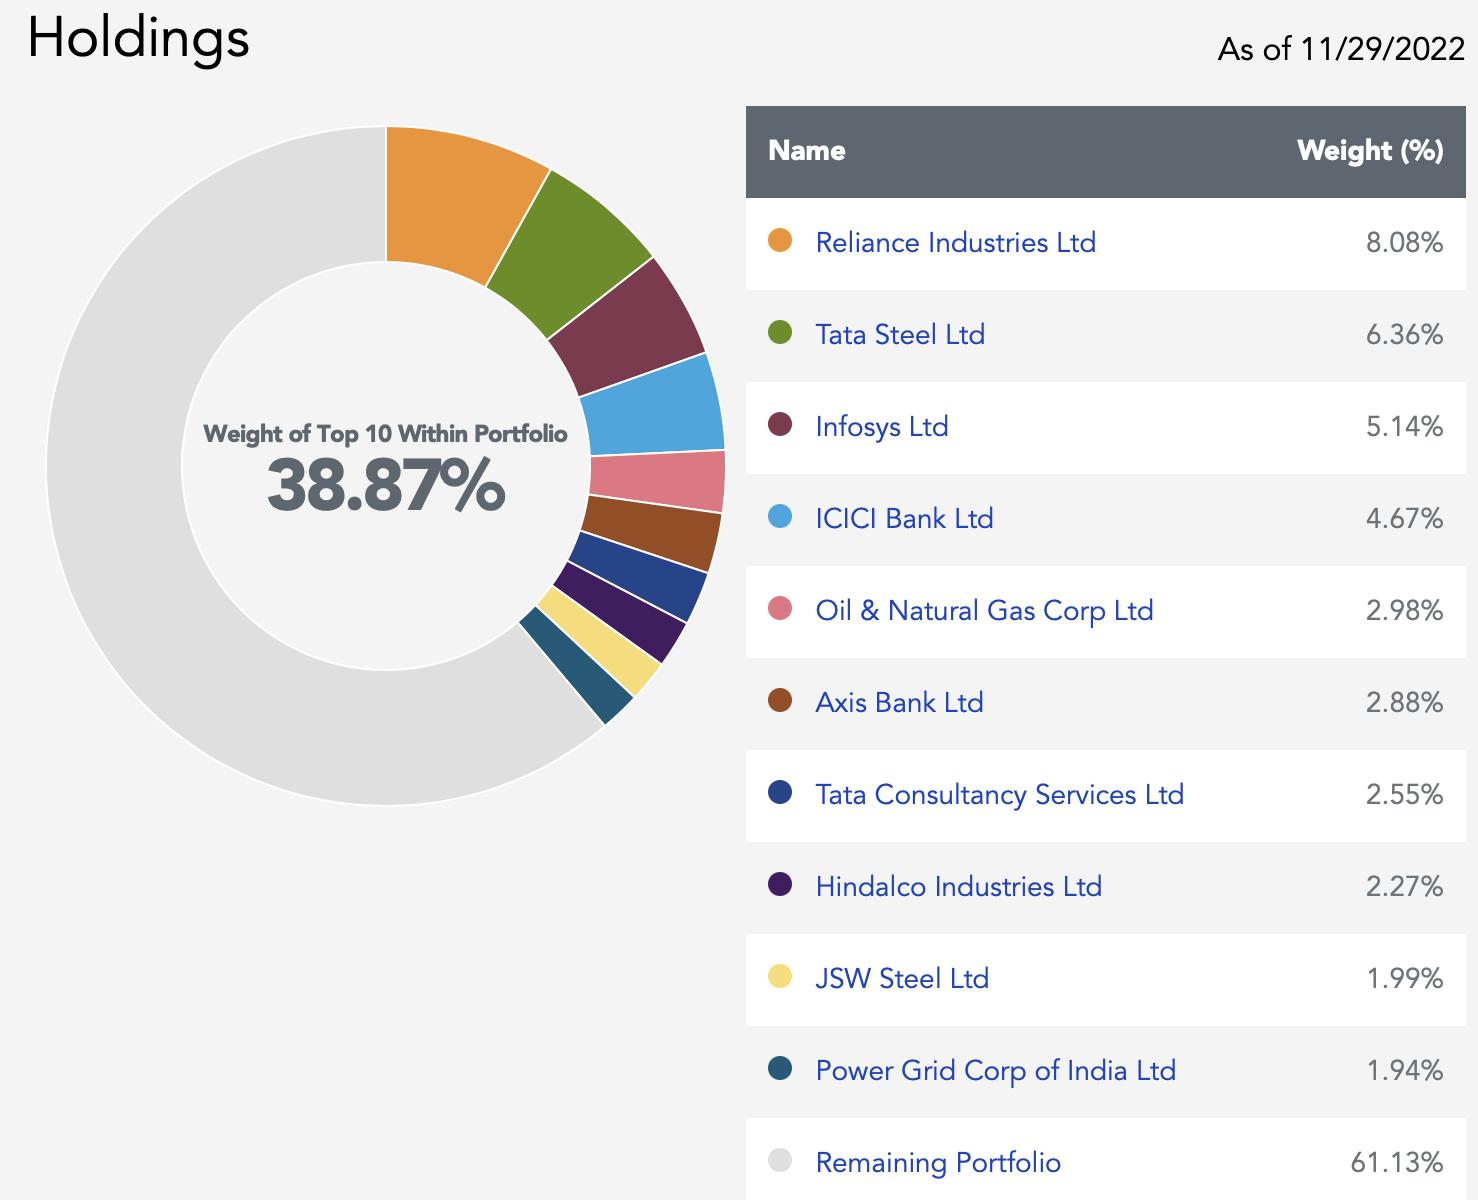This screenshot has width=1478, height=1200.
Task: Click the teal Power Grid legend dot
Action: [x=780, y=1069]
